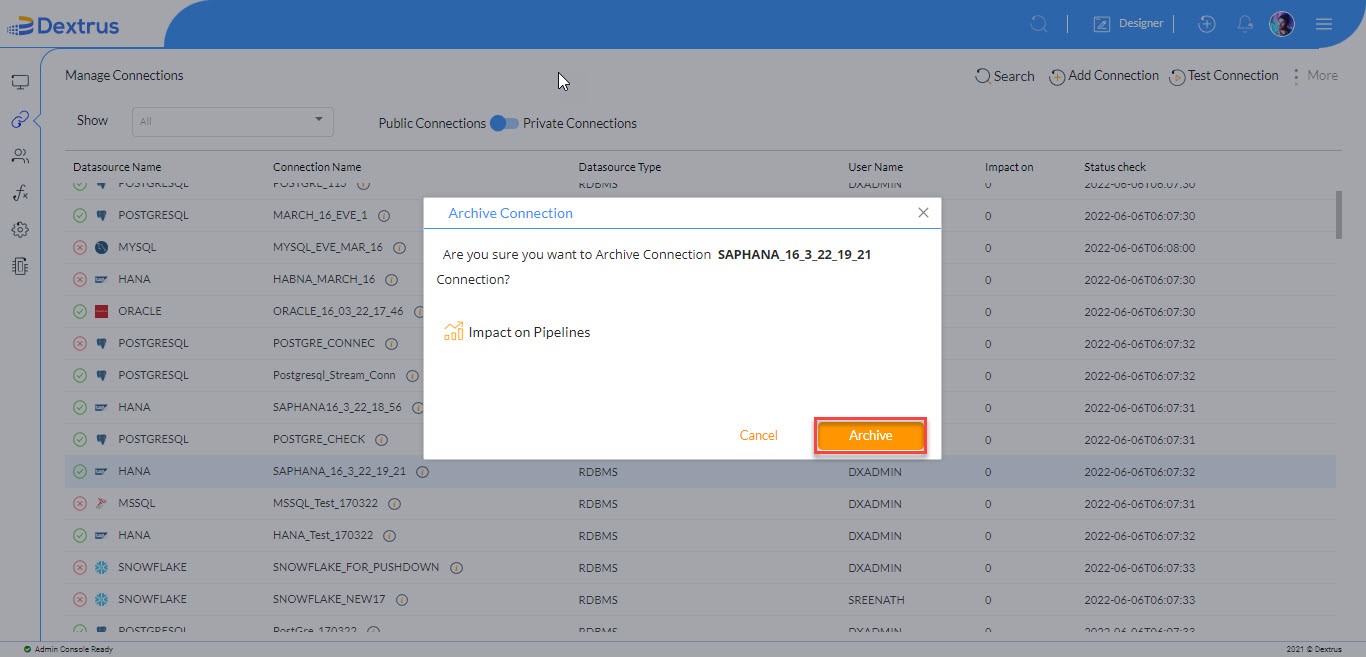Cancel the Archive Connection dialog
The width and height of the screenshot is (1366, 657).
tap(758, 435)
